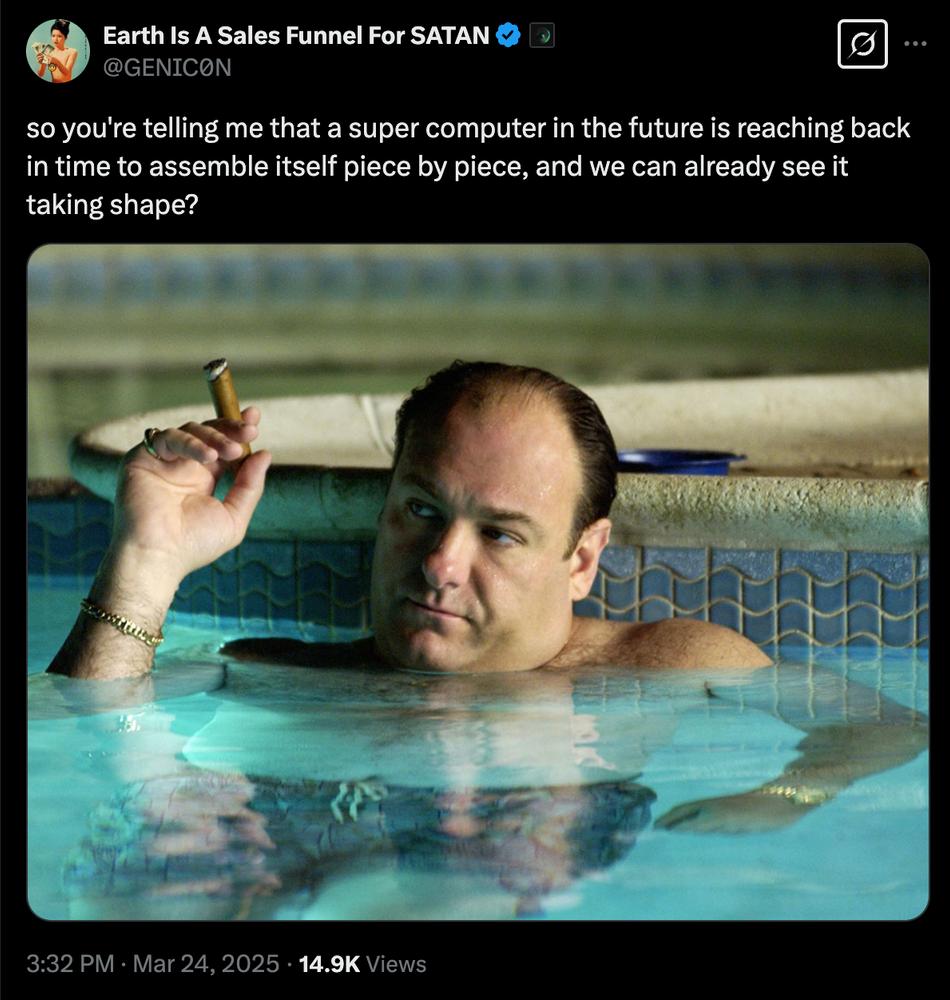Click the small affiliate badge after checkmark
This screenshot has width=950, height=1000.
pyautogui.click(x=542, y=36)
